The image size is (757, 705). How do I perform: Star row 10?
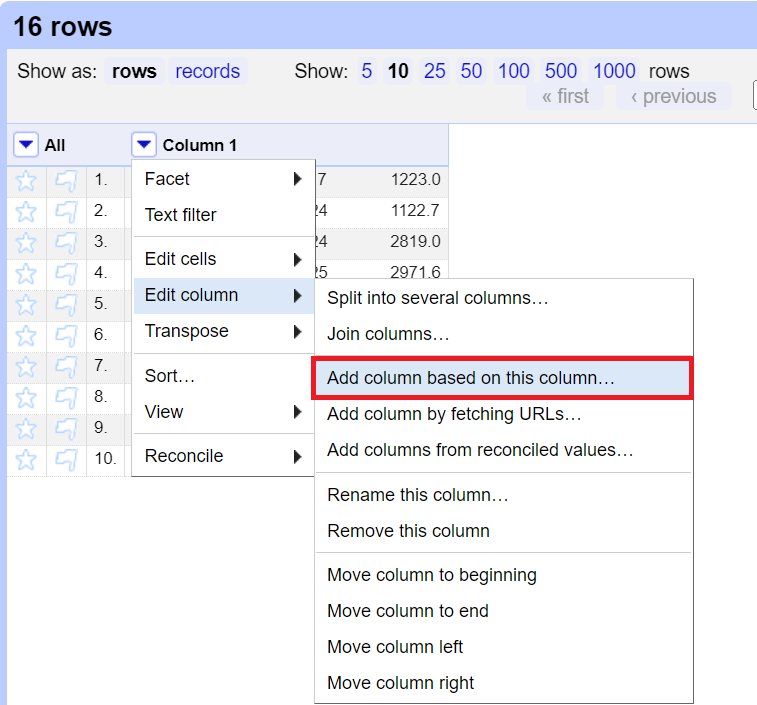pos(26,460)
